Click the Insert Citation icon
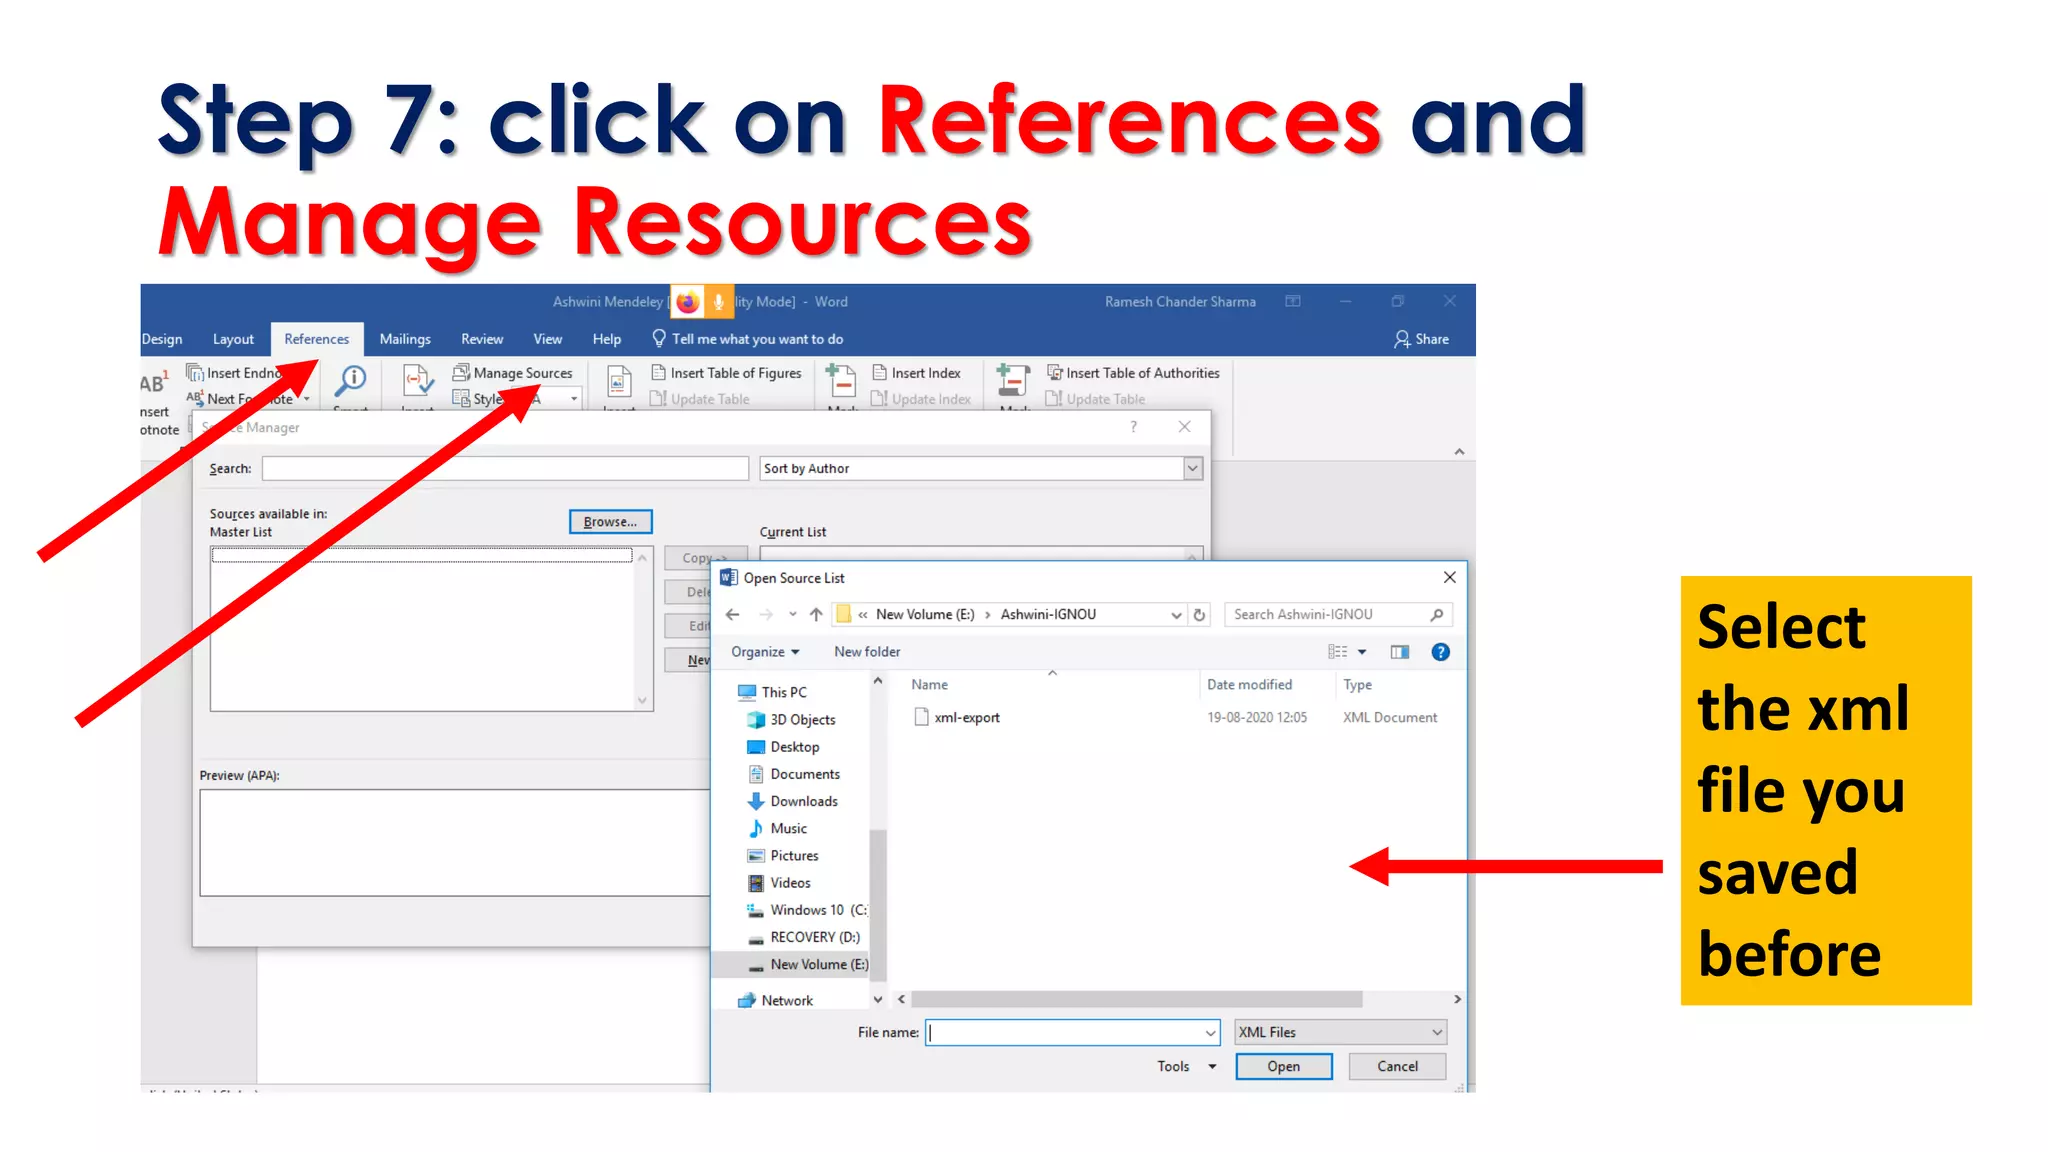The width and height of the screenshot is (2048, 1152). (417, 382)
